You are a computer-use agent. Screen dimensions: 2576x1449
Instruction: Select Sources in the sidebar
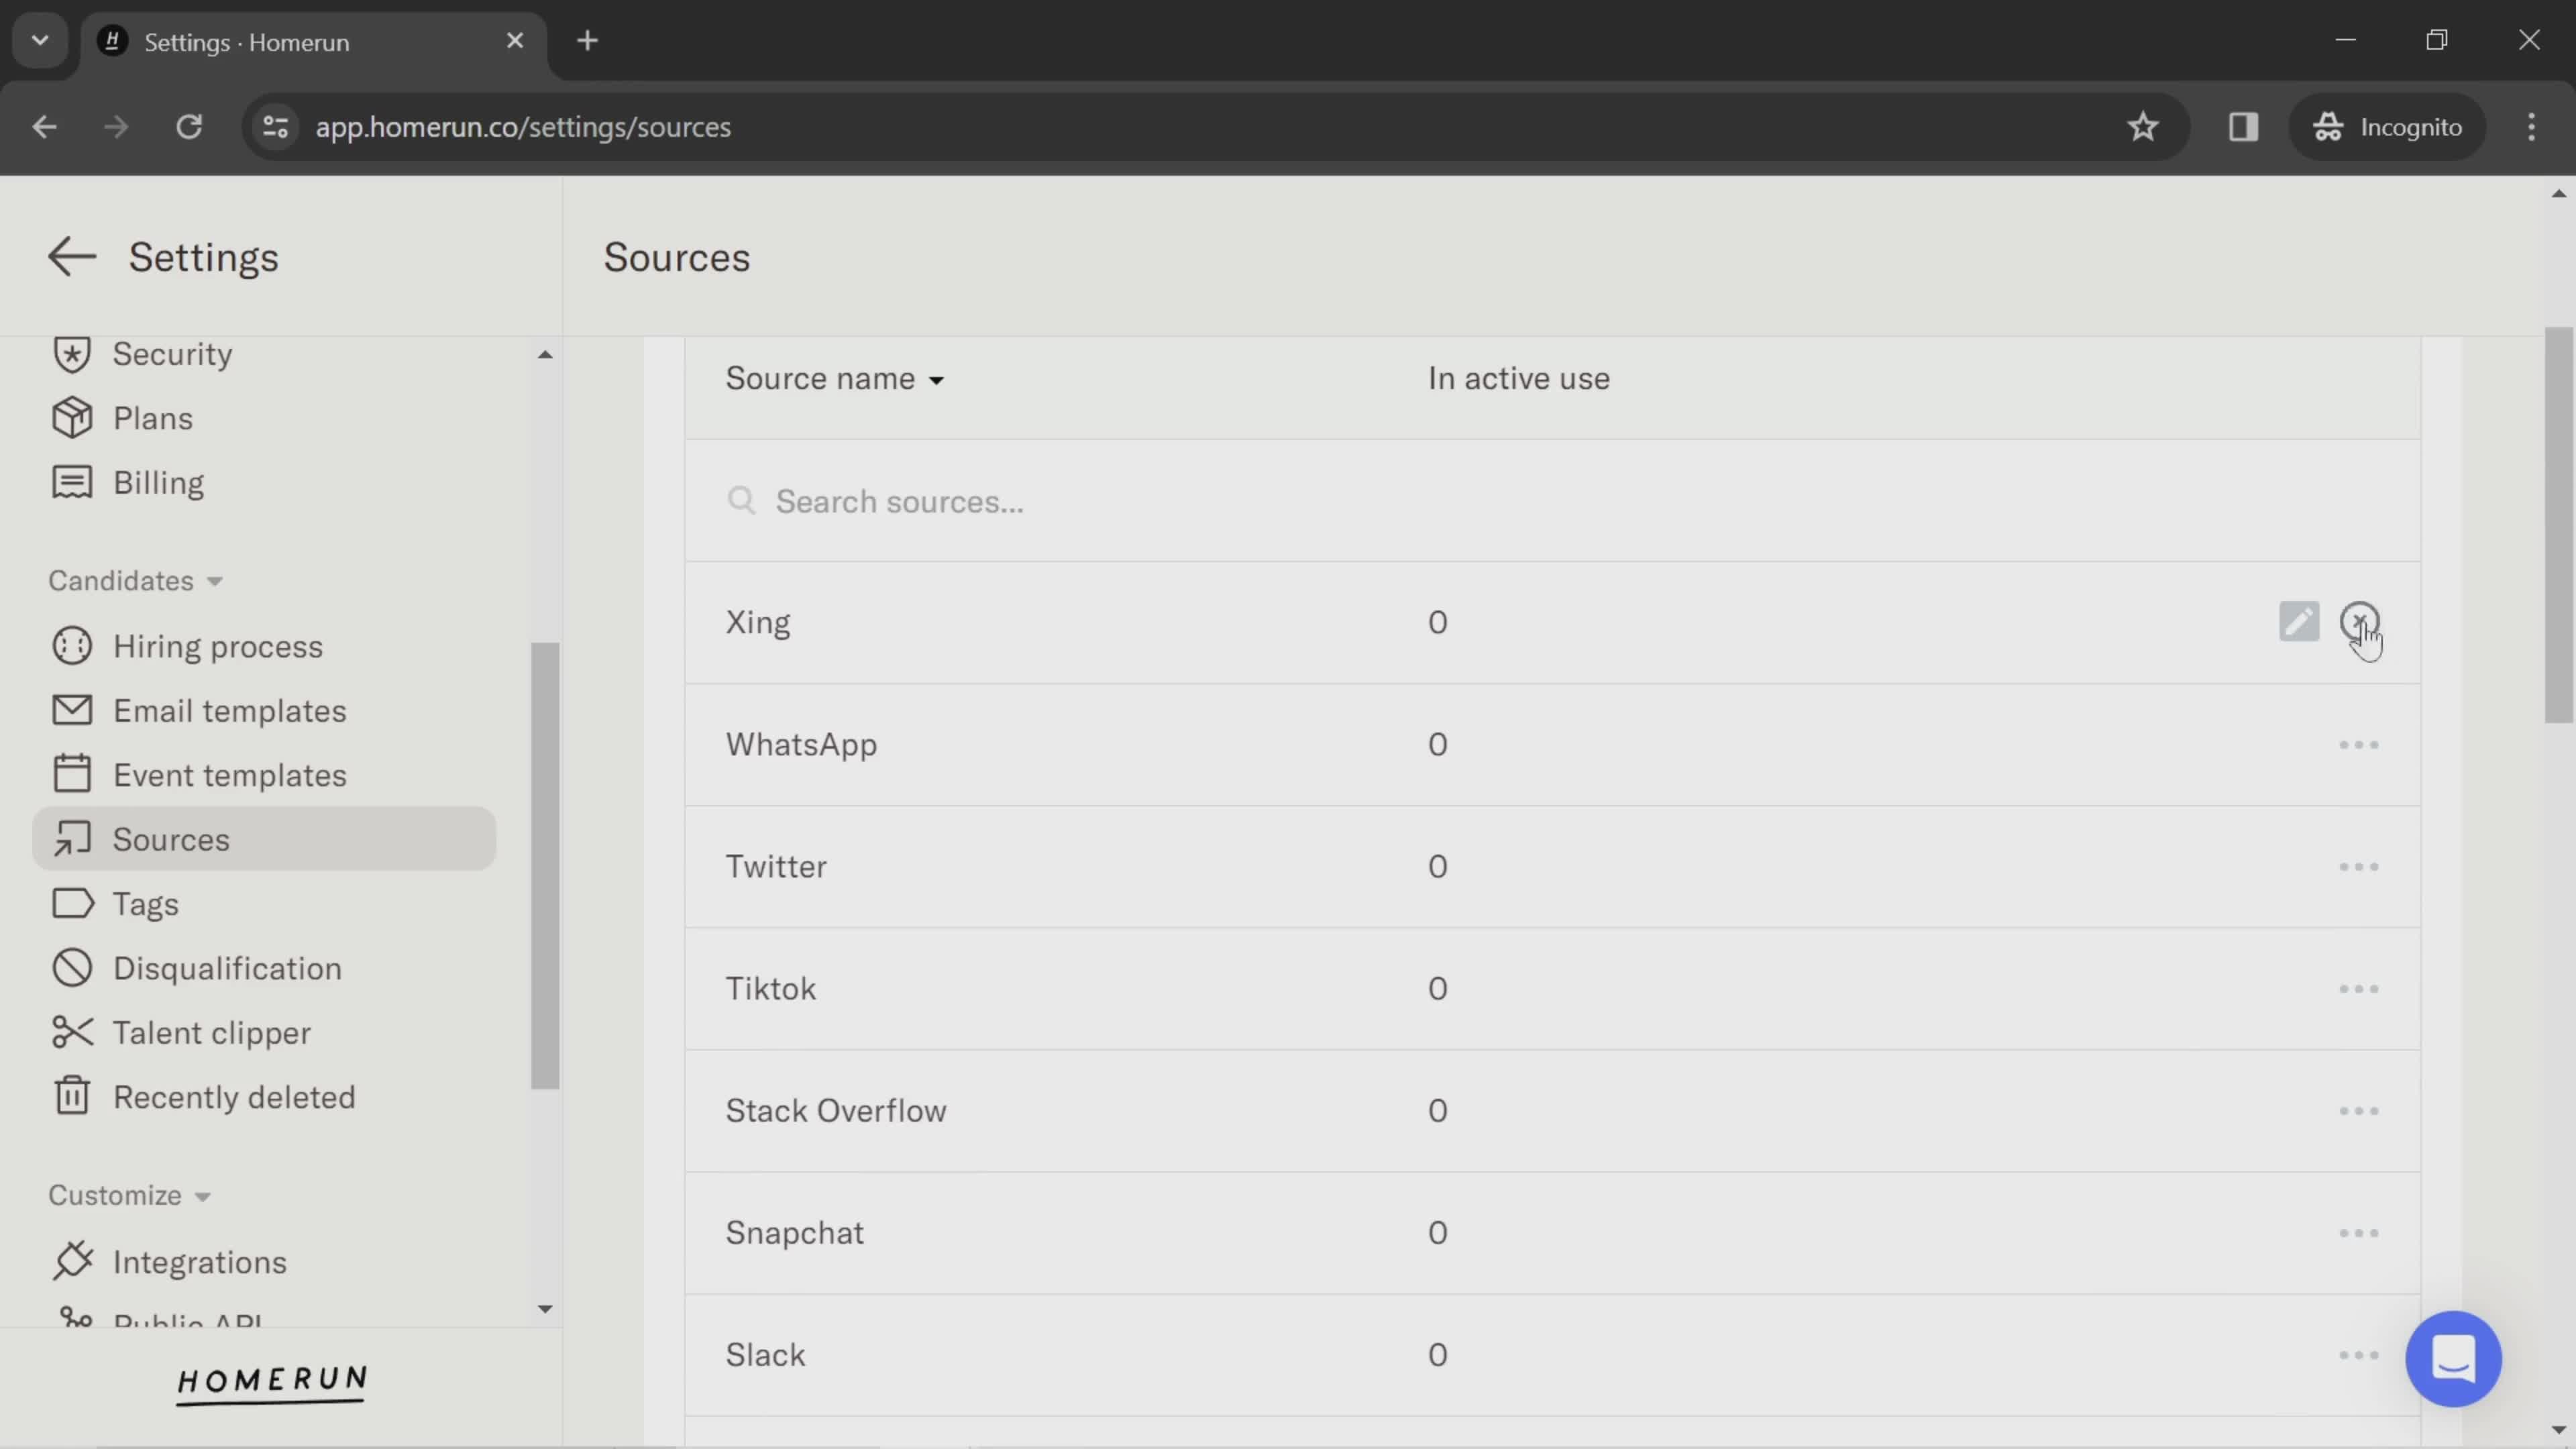pos(264,839)
